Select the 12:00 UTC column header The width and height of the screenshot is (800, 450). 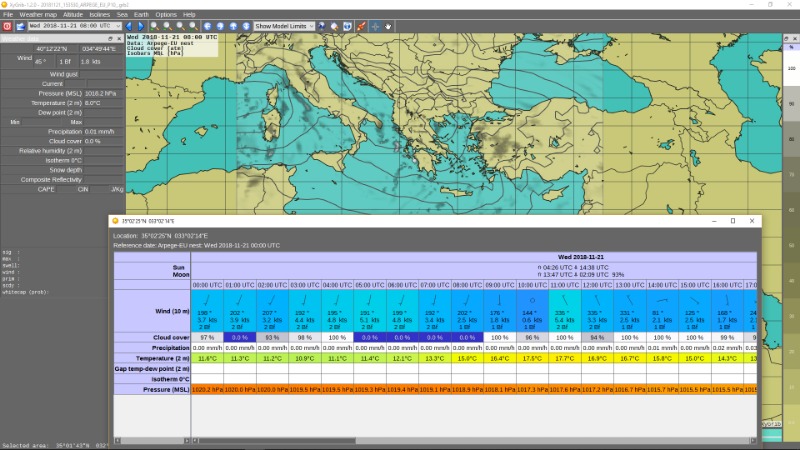(x=597, y=285)
